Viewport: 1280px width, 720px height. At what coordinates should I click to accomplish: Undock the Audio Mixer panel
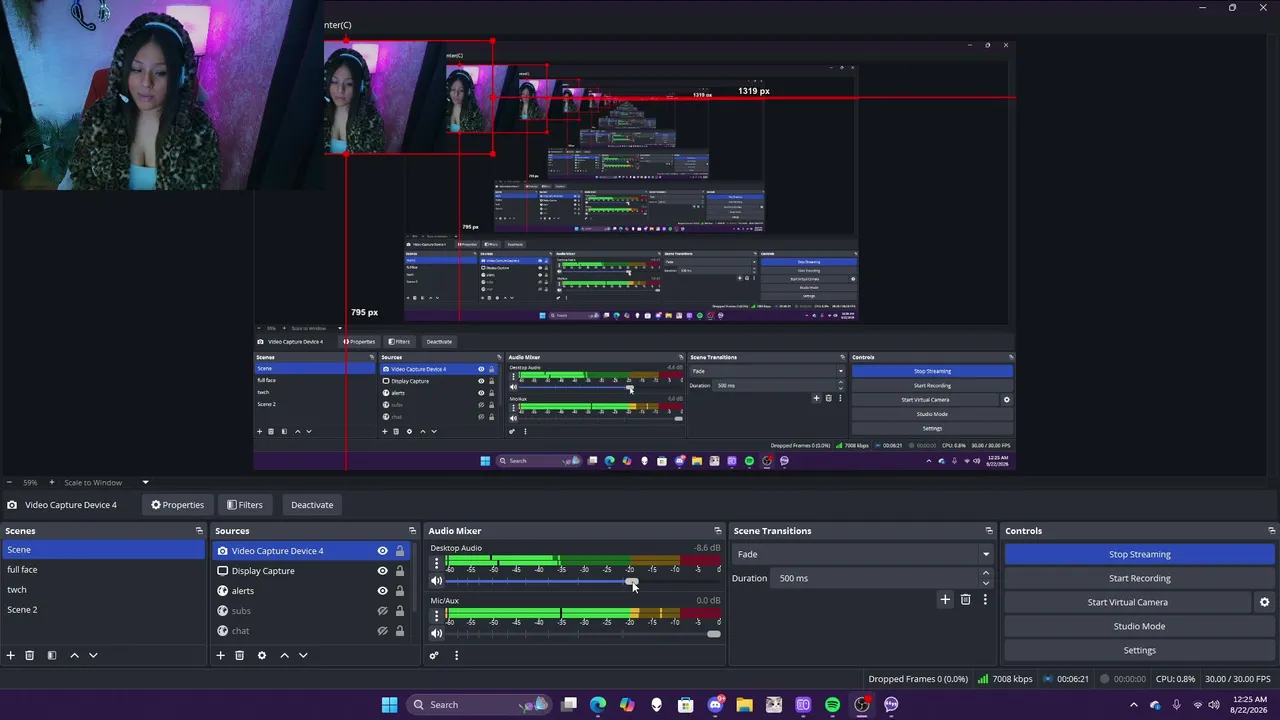[717, 531]
